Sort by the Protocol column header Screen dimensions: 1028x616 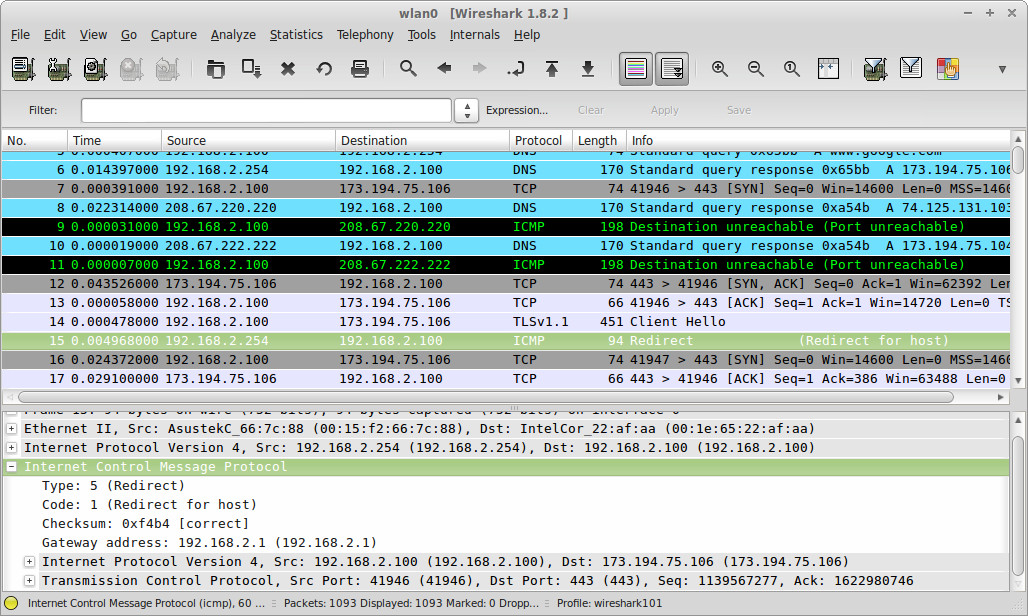click(x=540, y=140)
